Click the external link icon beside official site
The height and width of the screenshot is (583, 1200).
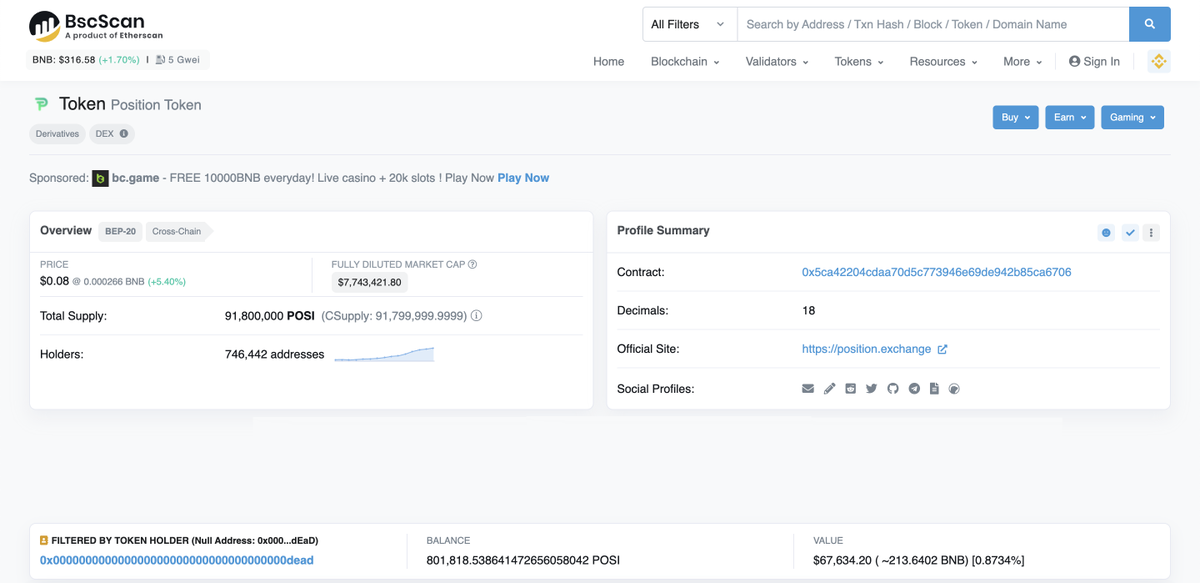coord(942,349)
